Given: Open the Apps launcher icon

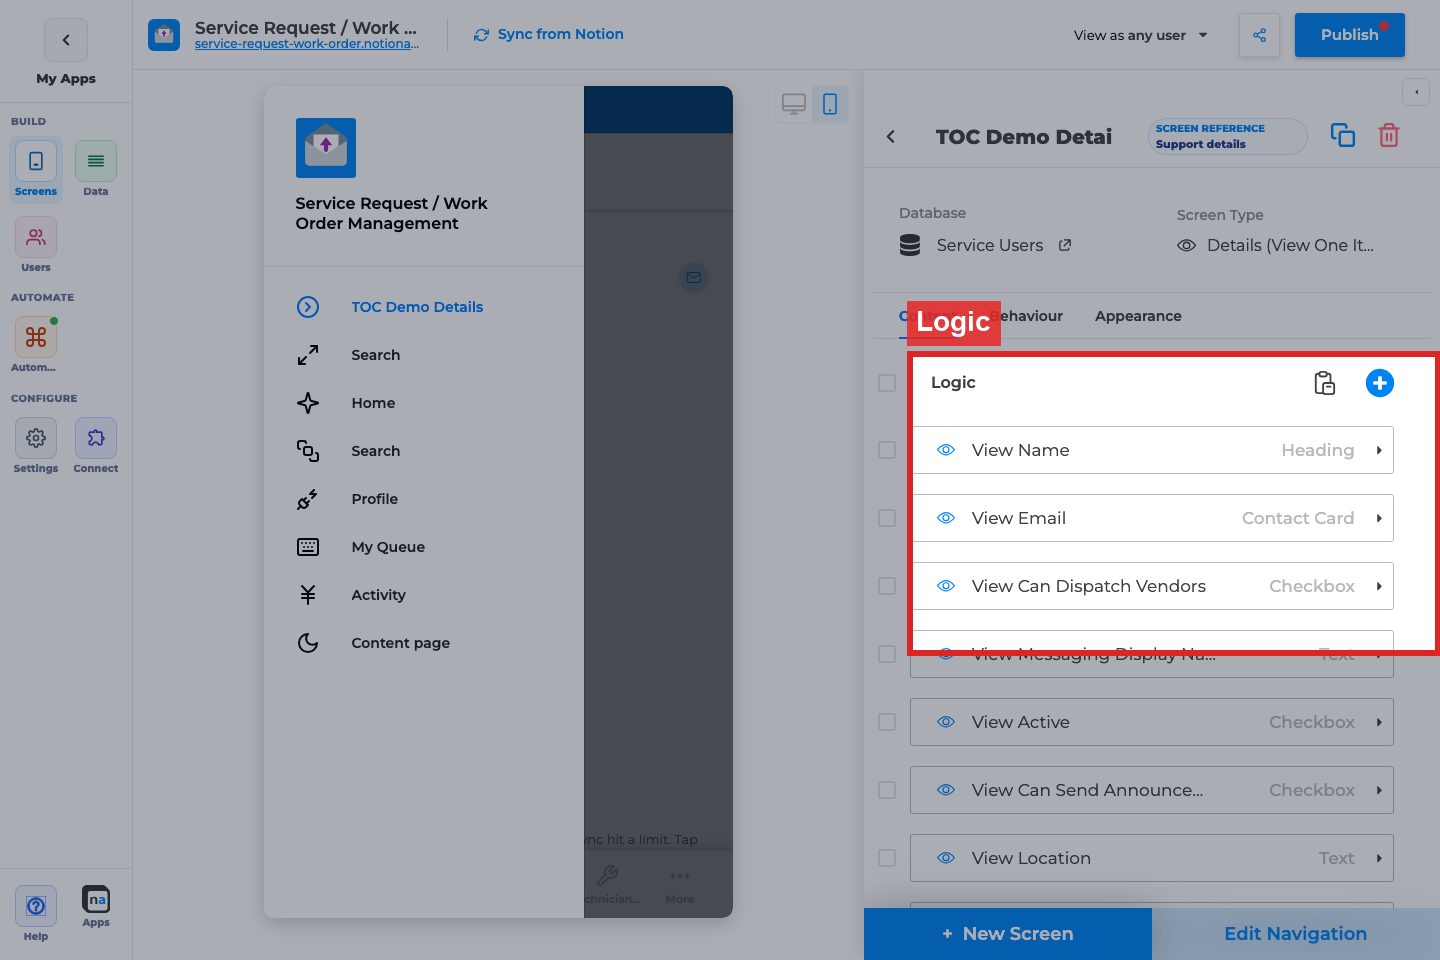Looking at the screenshot, I should (96, 907).
